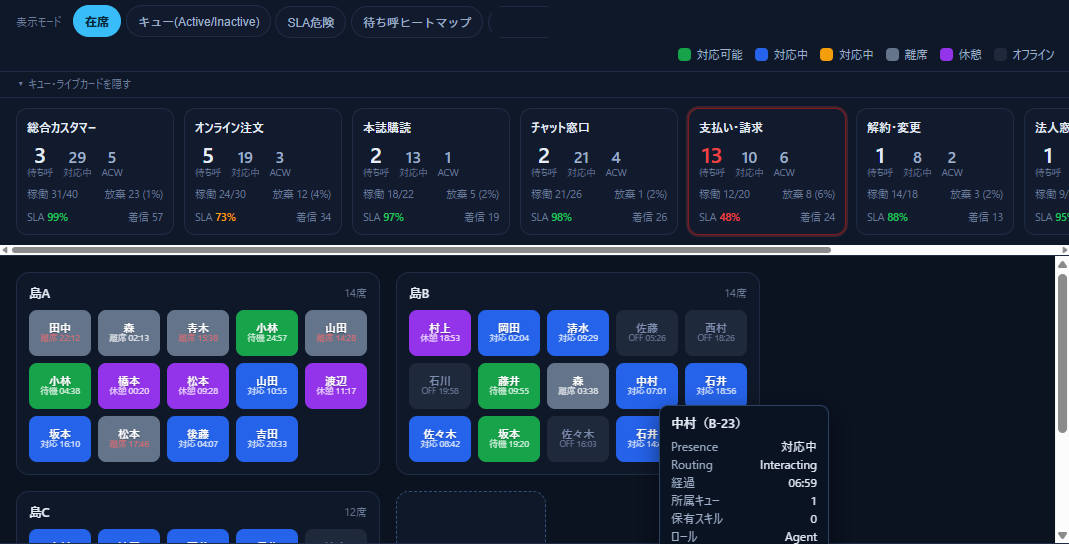Screen dimensions: 1069x544
Task: Open the 総合カスタマー queue card
Action: 95,171
